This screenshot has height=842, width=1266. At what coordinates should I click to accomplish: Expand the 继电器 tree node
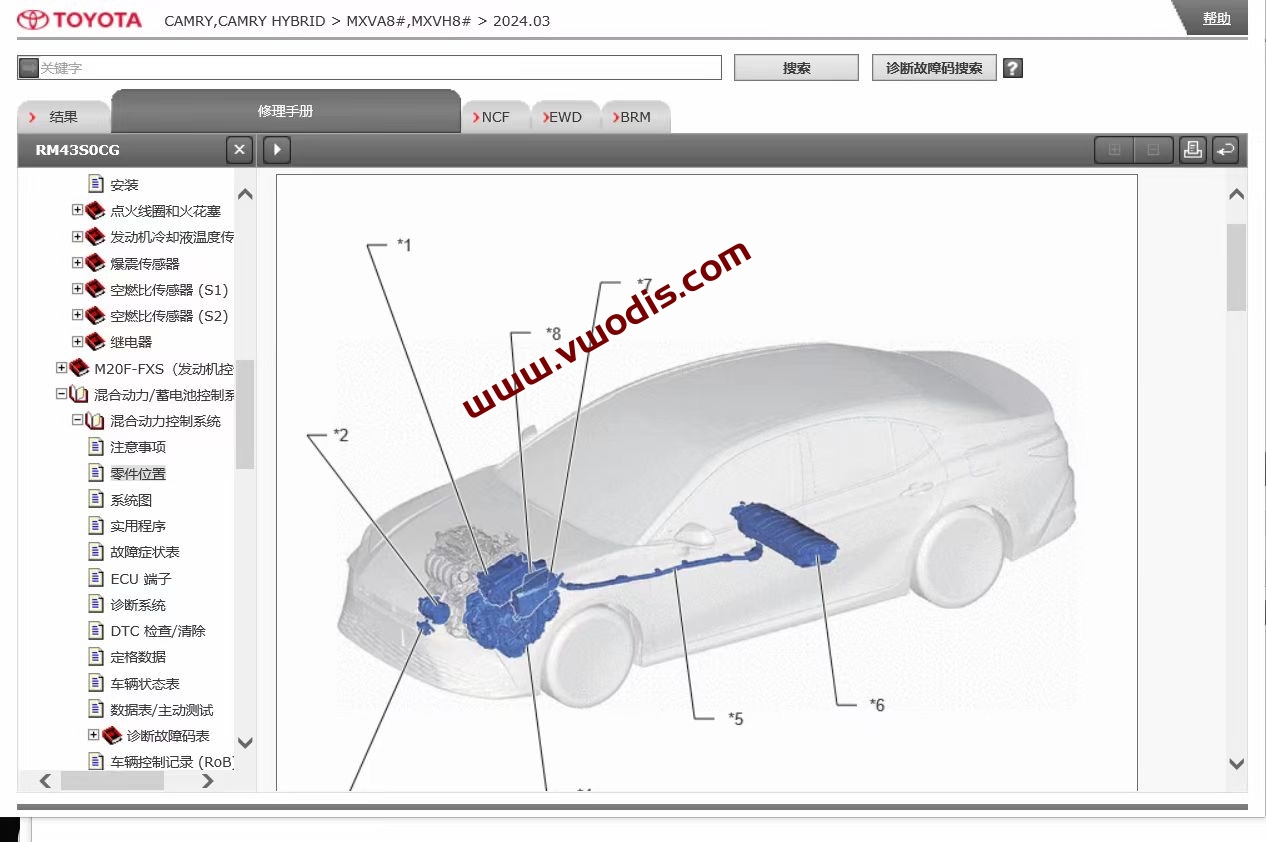tap(79, 341)
